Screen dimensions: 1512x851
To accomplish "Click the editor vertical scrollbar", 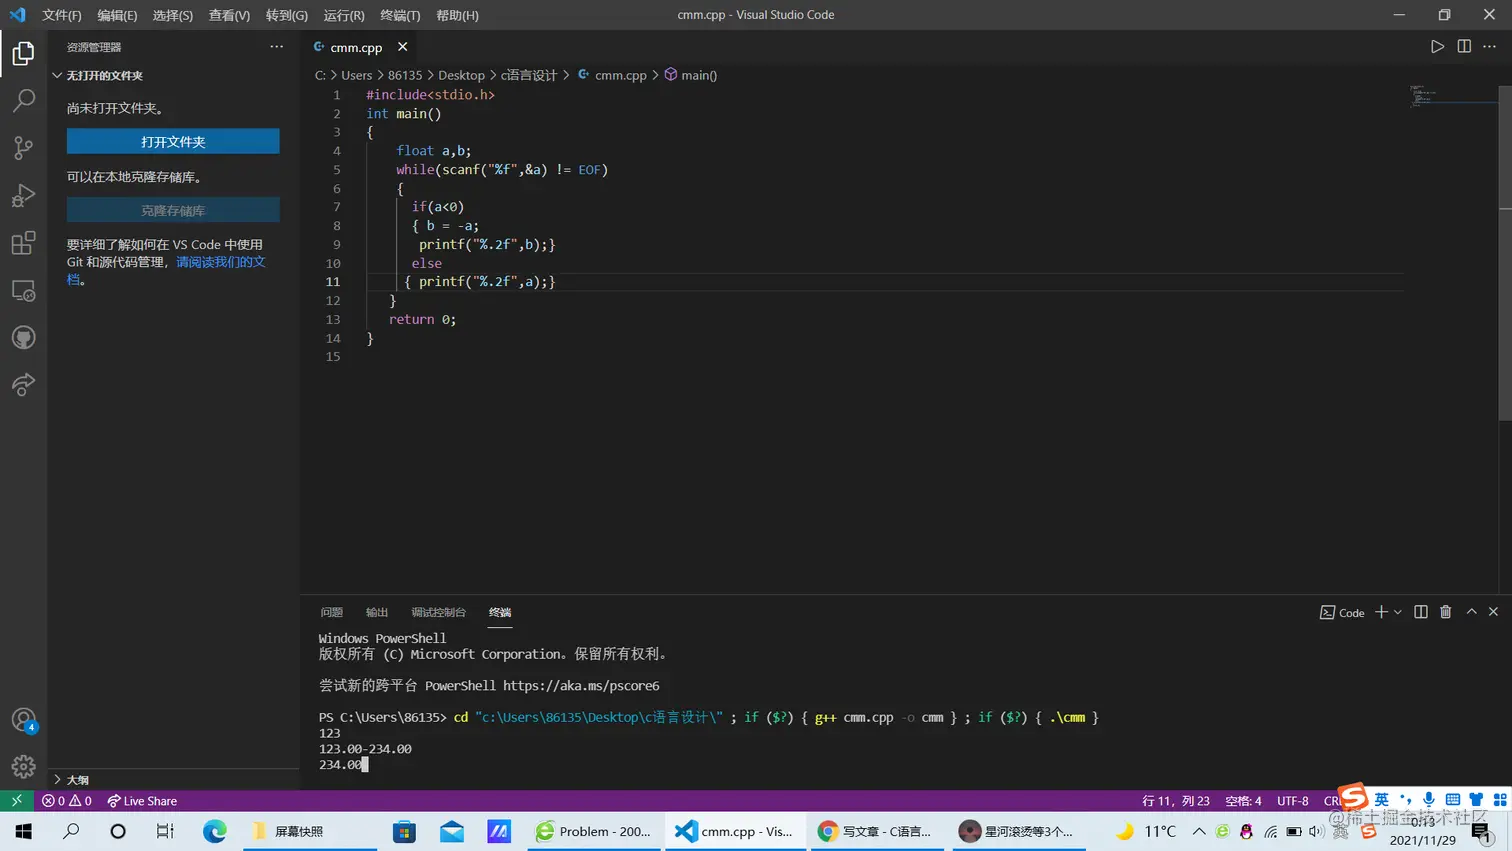I will click(x=1505, y=252).
